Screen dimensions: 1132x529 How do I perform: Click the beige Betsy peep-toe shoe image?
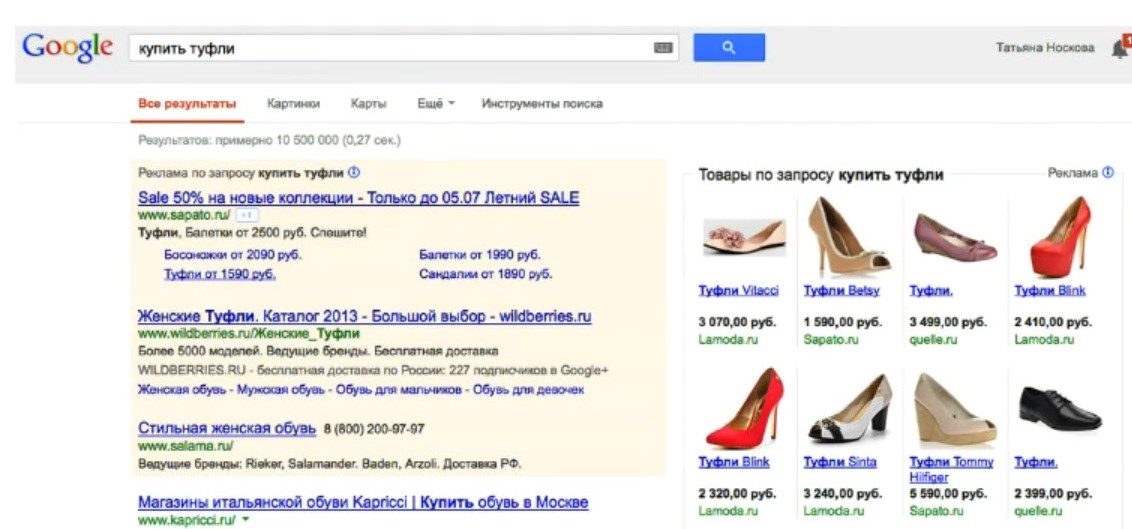coord(849,236)
